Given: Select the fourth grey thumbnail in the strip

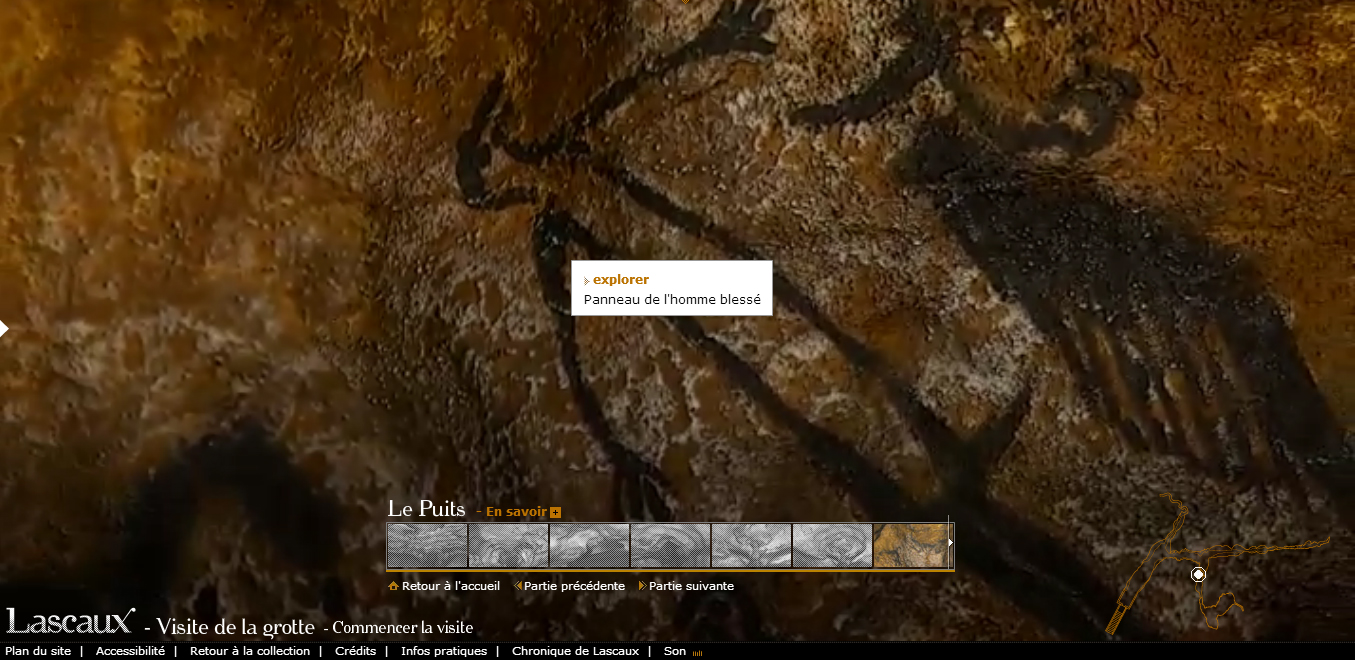Looking at the screenshot, I should pyautogui.click(x=670, y=545).
